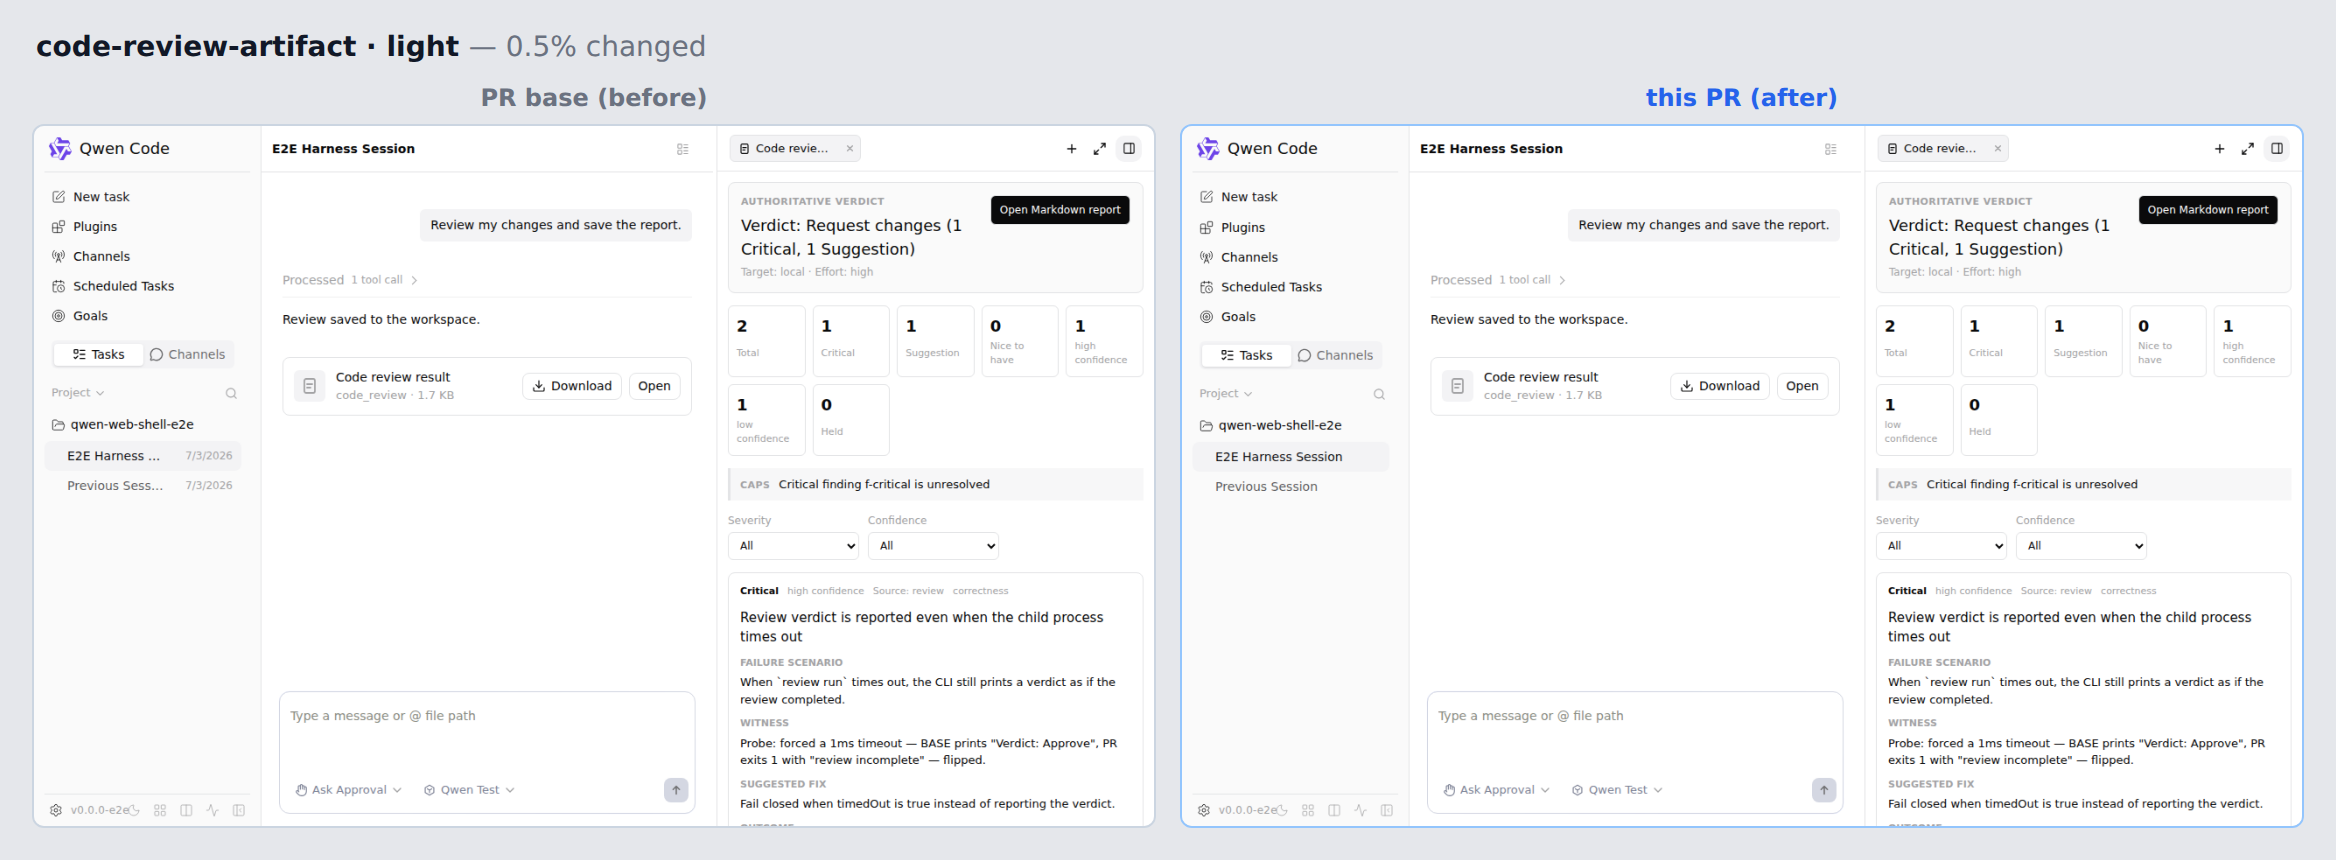Open Confidence dropdown in after panel
2336x860 pixels.
[2081, 546]
